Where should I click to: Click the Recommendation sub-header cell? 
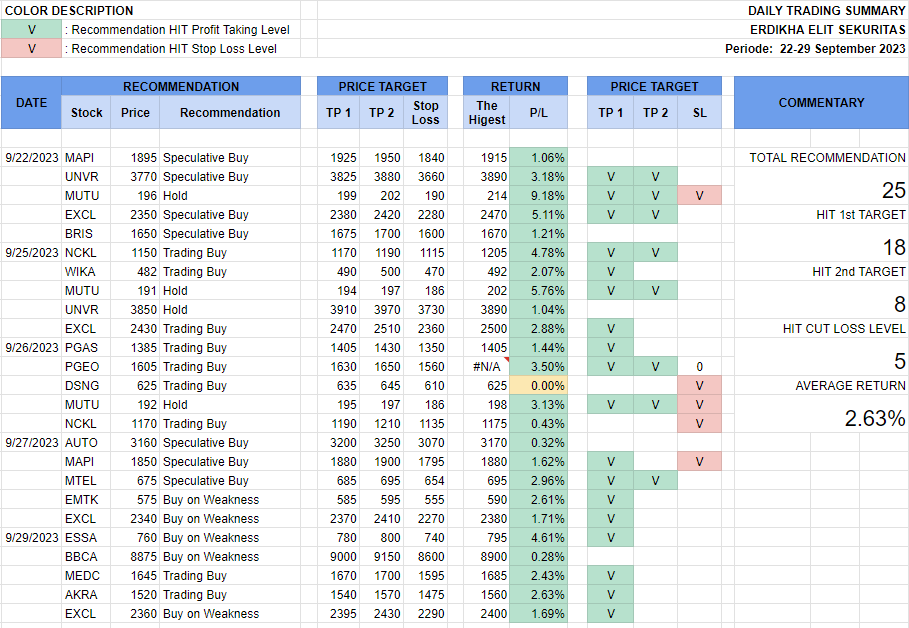click(230, 113)
